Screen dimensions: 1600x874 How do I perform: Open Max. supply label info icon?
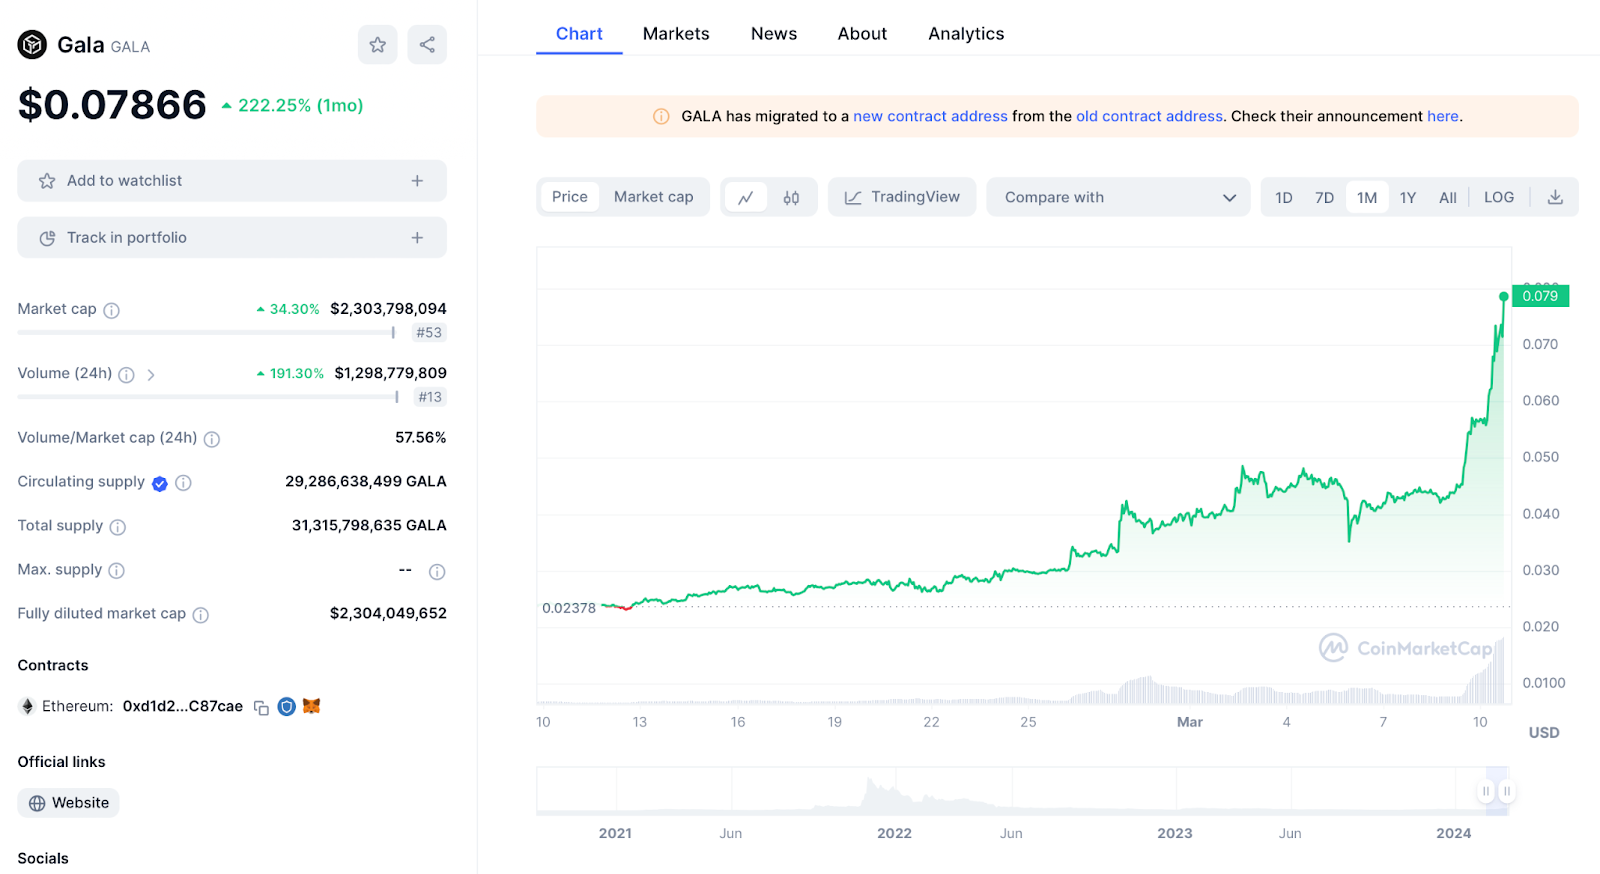tap(116, 571)
